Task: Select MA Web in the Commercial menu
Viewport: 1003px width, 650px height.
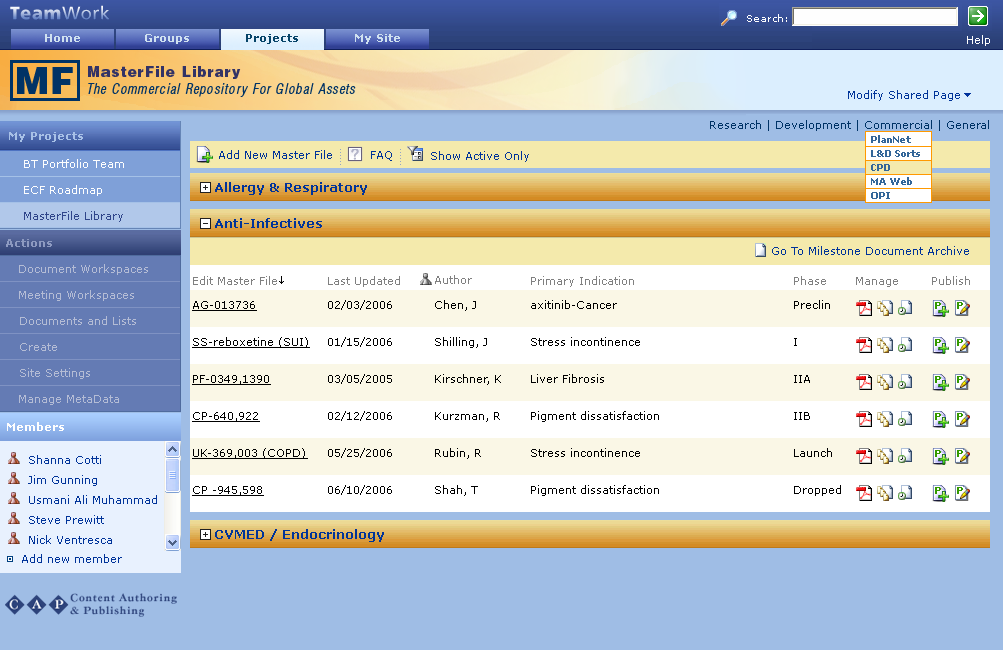Action: [898, 182]
